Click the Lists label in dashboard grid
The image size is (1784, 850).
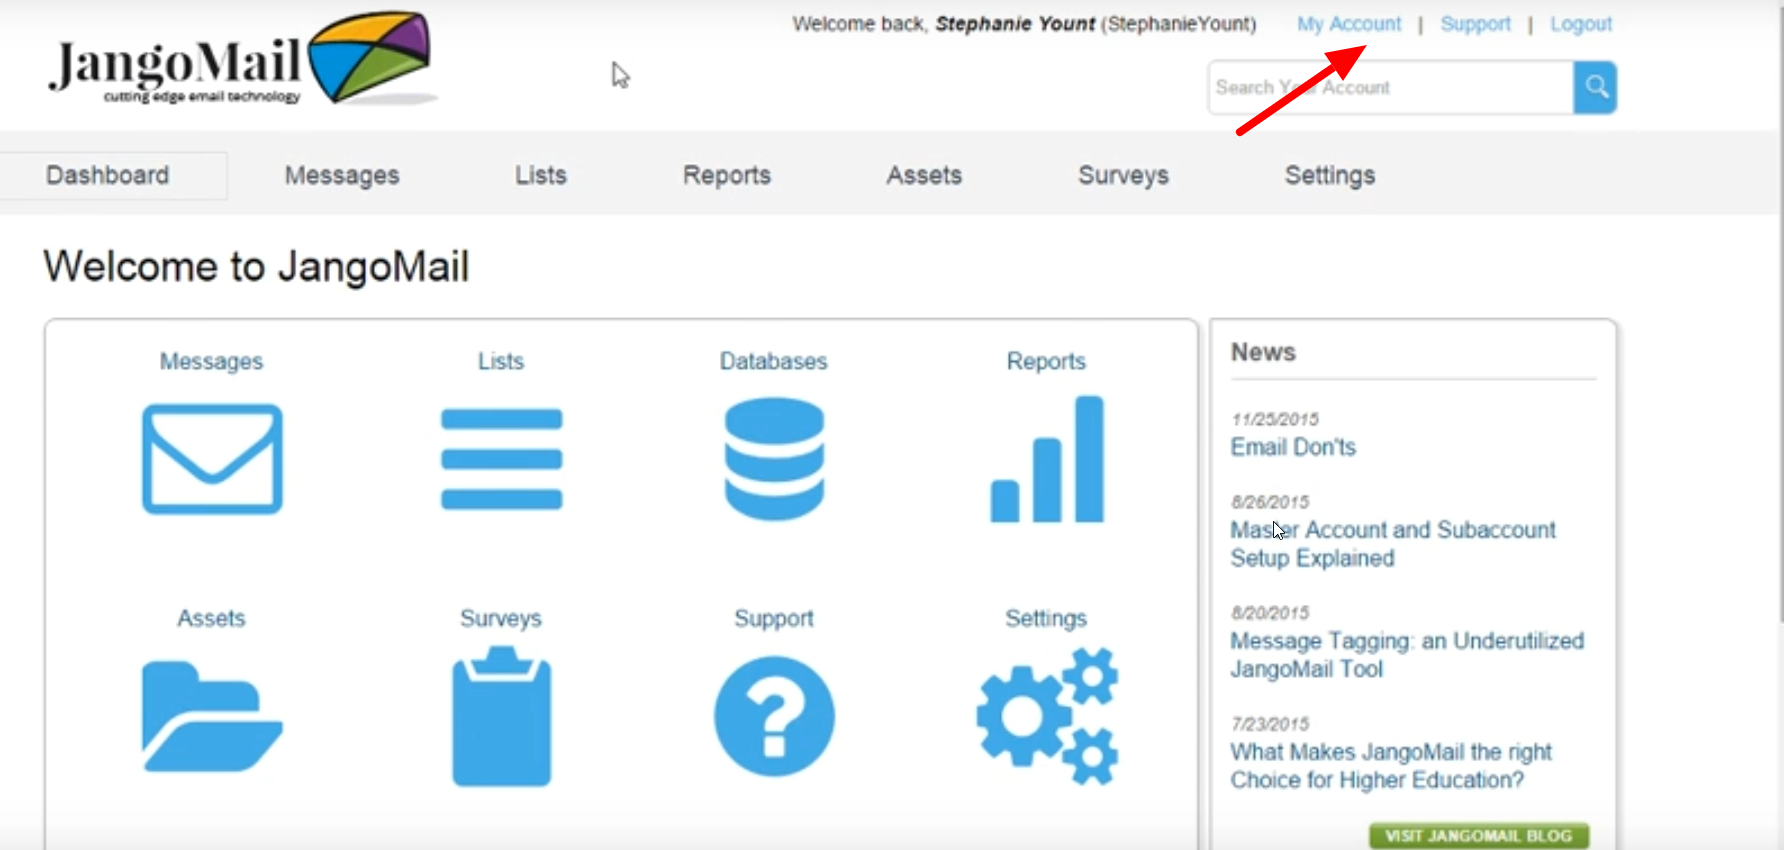(501, 361)
